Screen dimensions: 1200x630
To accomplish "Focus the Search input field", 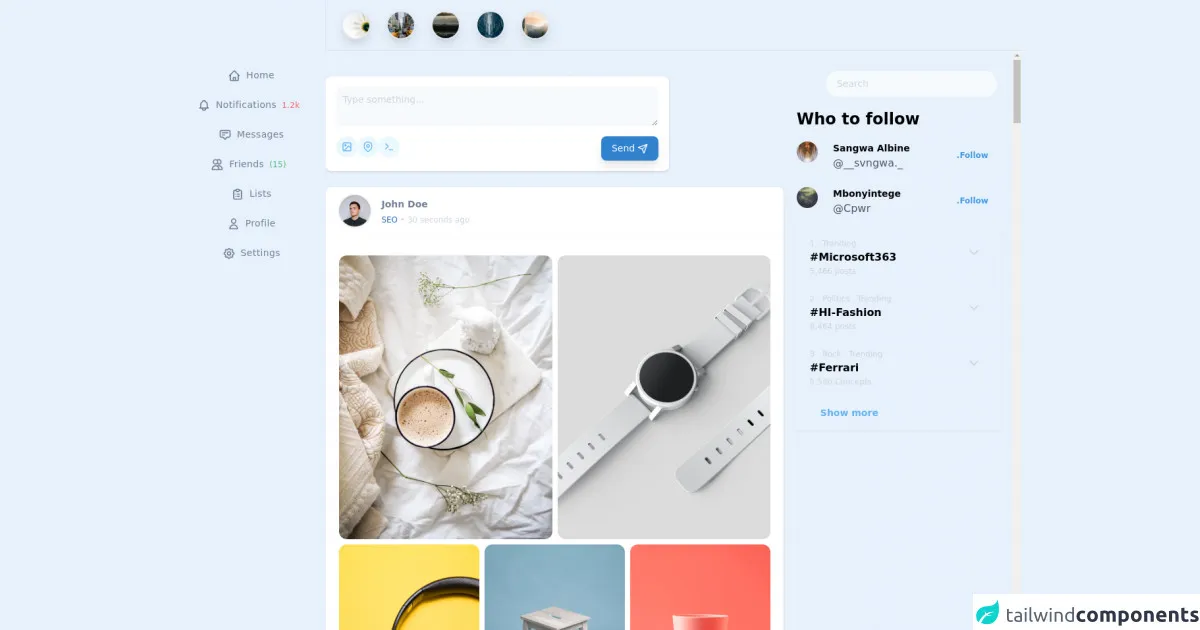I will (911, 84).
